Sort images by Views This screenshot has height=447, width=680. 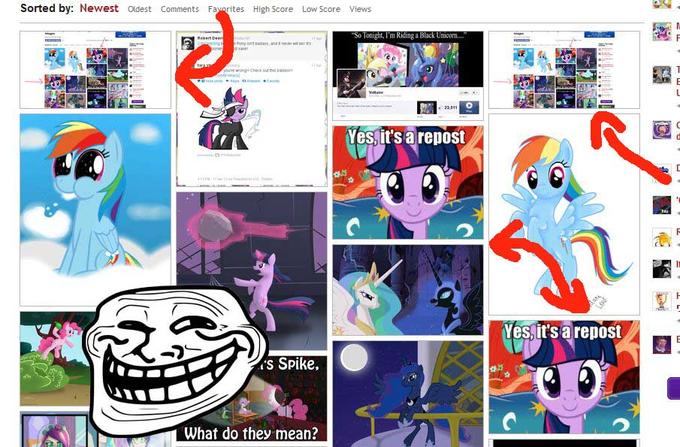pos(360,9)
